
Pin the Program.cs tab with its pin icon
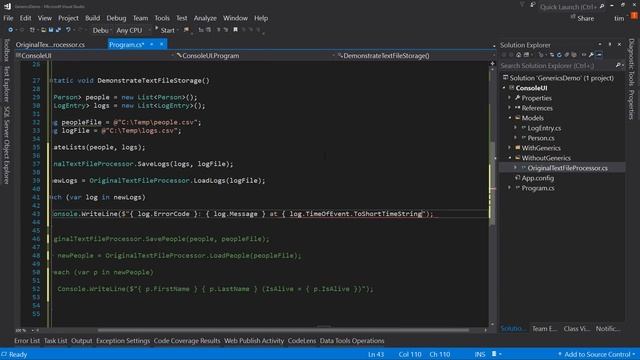click(x=152, y=44)
